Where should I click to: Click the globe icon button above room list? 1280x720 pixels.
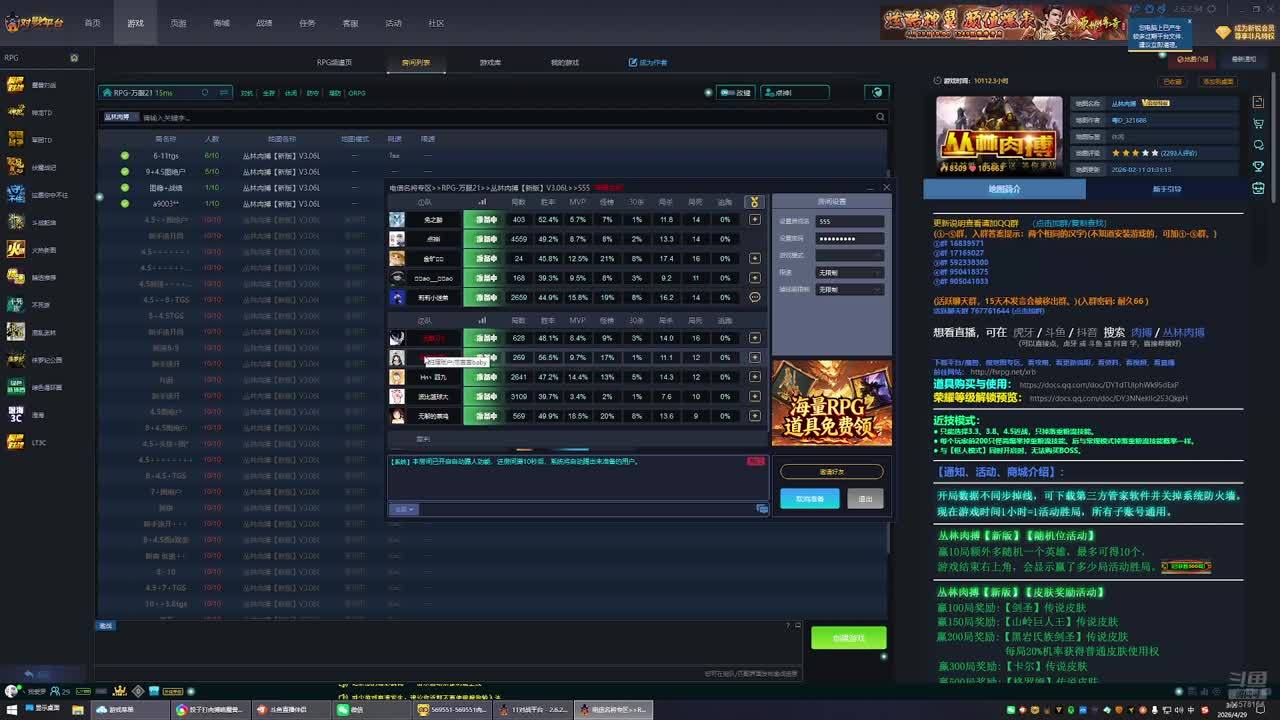click(x=876, y=92)
